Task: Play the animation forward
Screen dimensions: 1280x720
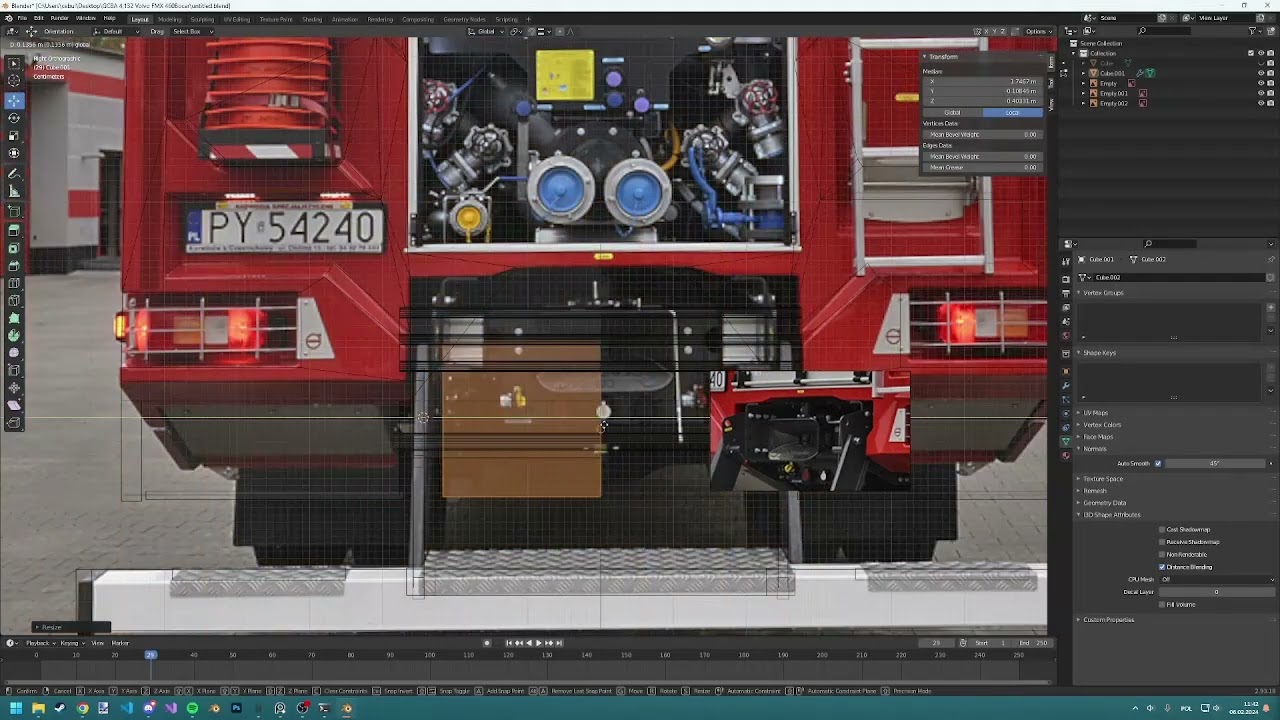Action: click(539, 643)
